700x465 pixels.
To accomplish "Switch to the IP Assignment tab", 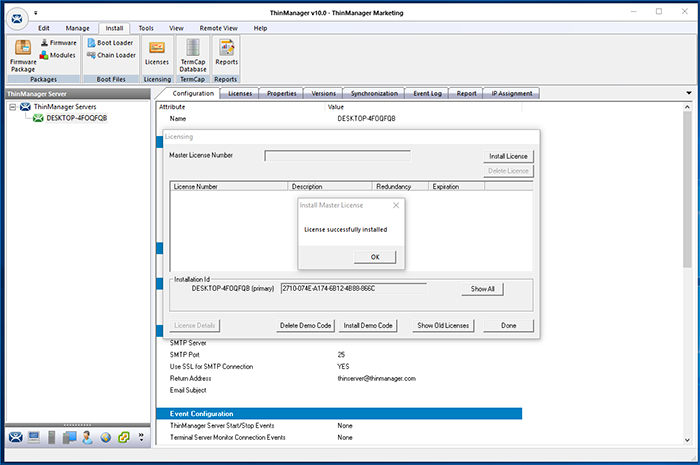I will pos(512,93).
